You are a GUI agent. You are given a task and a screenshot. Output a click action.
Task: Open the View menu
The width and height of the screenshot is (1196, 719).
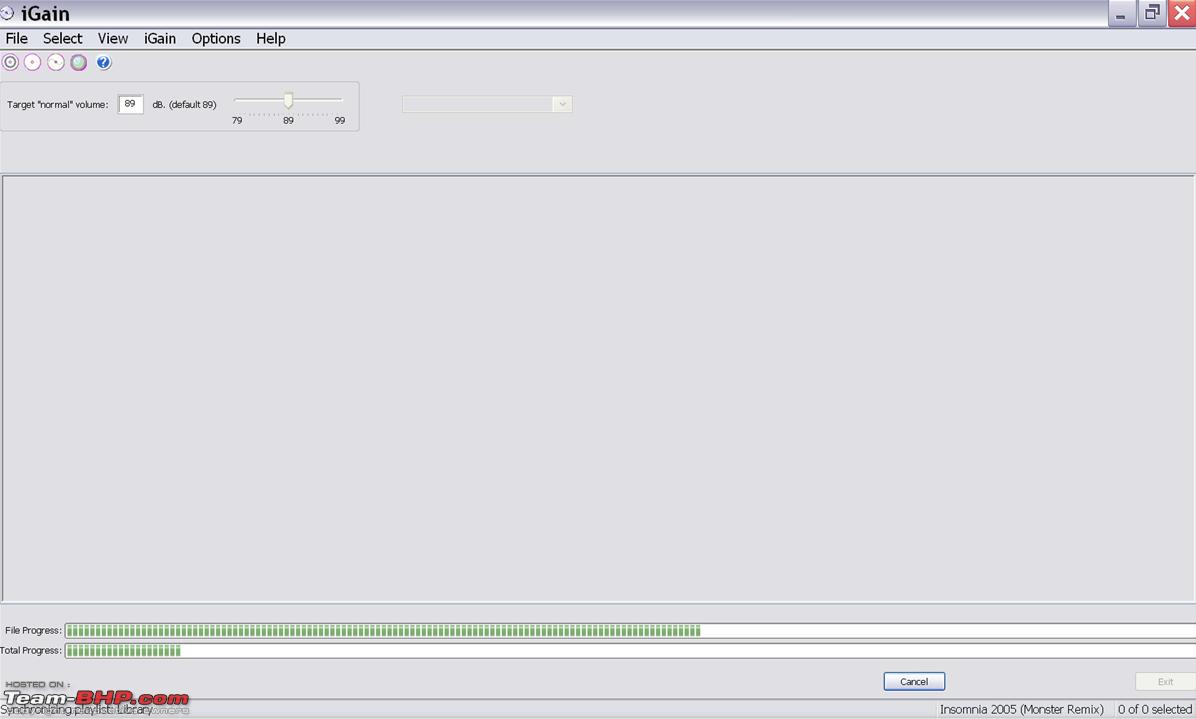113,38
